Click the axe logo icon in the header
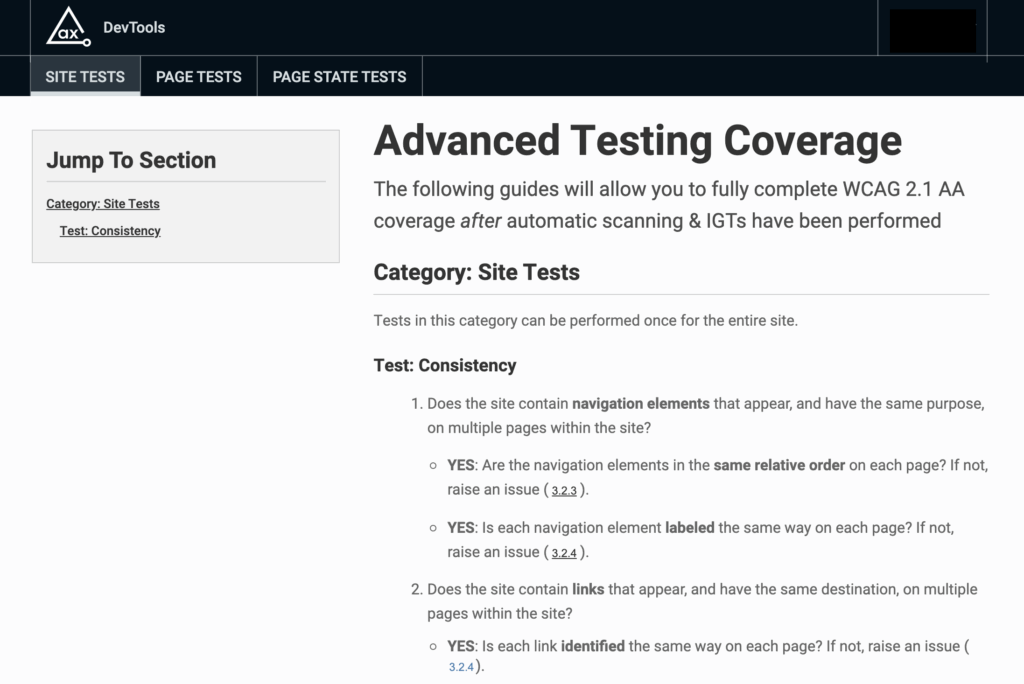 tap(66, 27)
